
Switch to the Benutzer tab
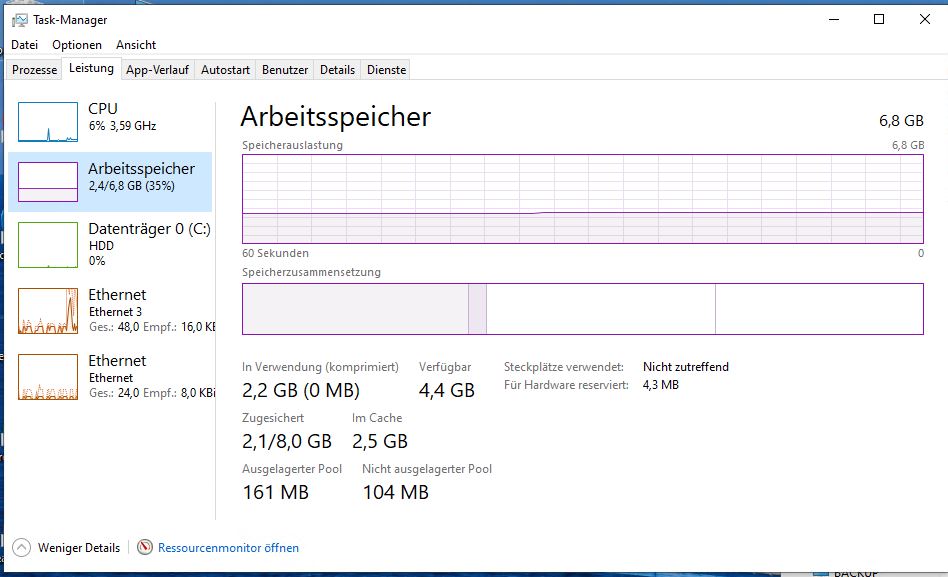(x=285, y=70)
